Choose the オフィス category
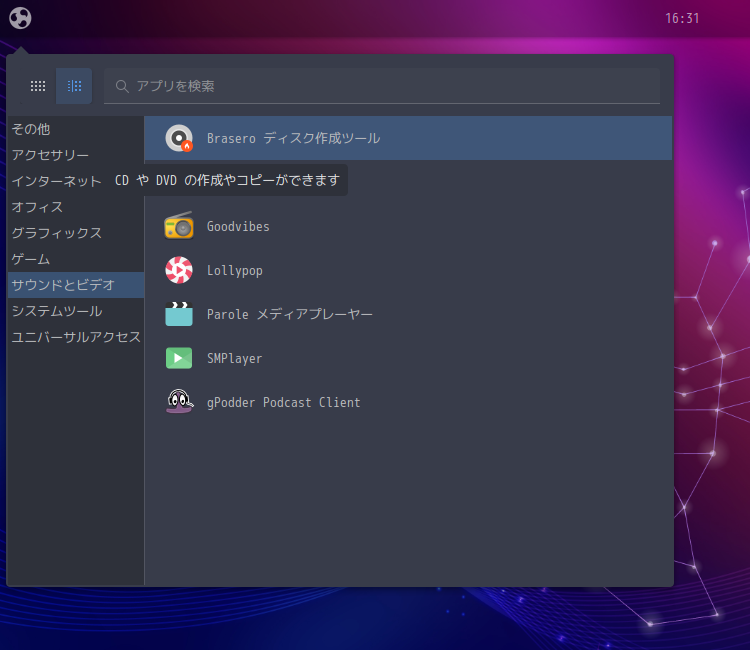The image size is (750, 650). (76, 207)
